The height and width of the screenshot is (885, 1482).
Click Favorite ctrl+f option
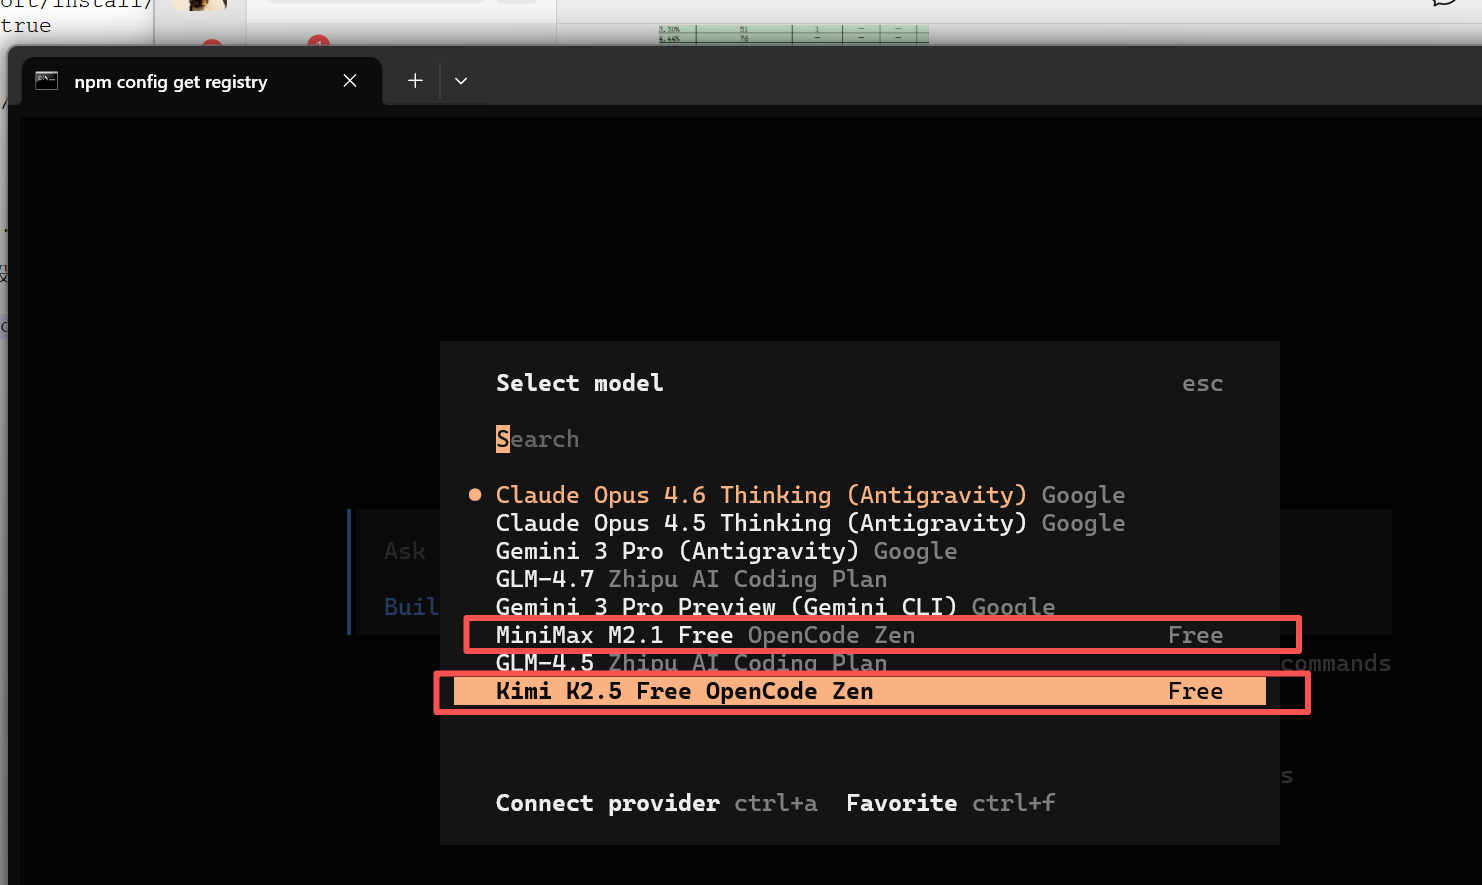(x=950, y=803)
